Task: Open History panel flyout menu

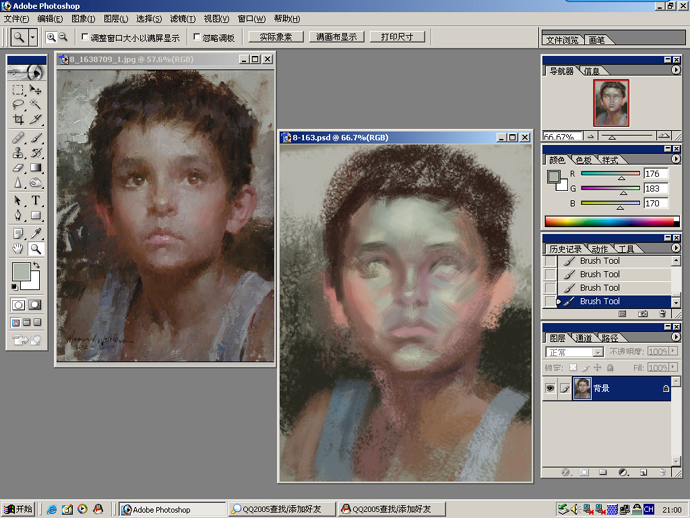Action: coord(676,248)
